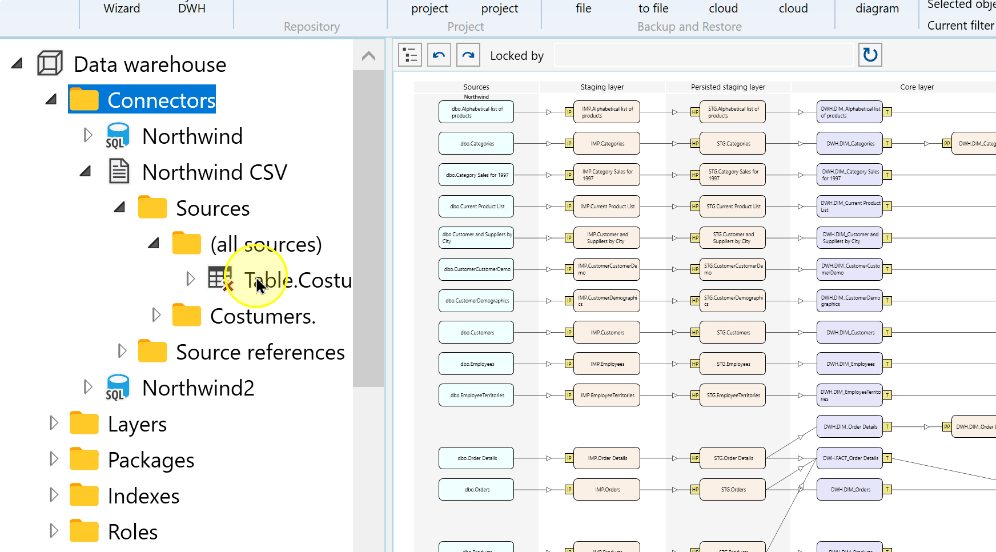The width and height of the screenshot is (996, 552).
Task: Click the Source references folder icon
Action: tap(152, 351)
